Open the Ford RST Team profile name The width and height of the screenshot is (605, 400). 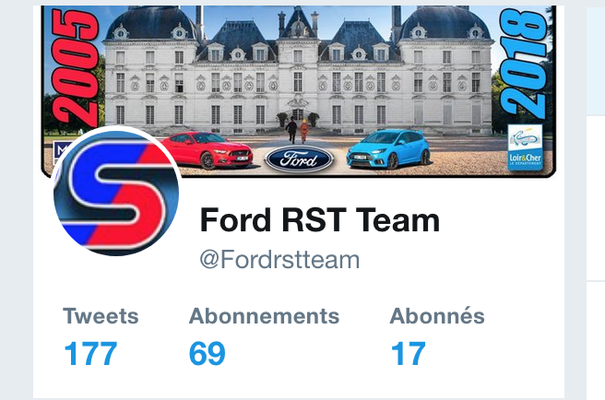click(x=320, y=220)
